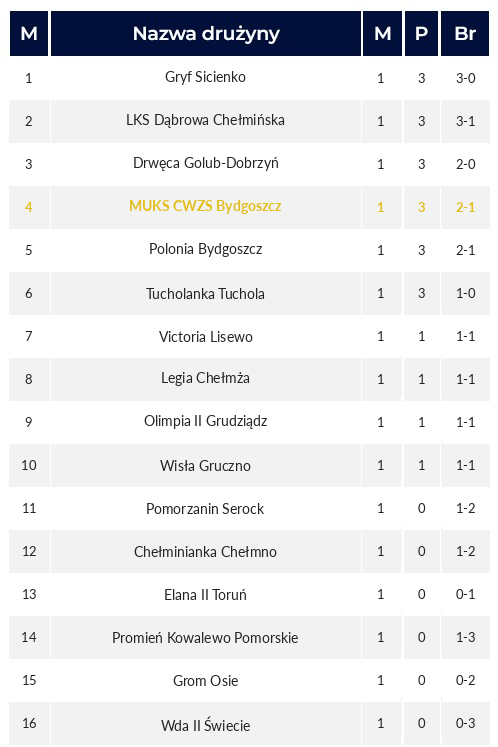Click the Nazwa drużyny column header
498x747 pixels.
click(206, 34)
